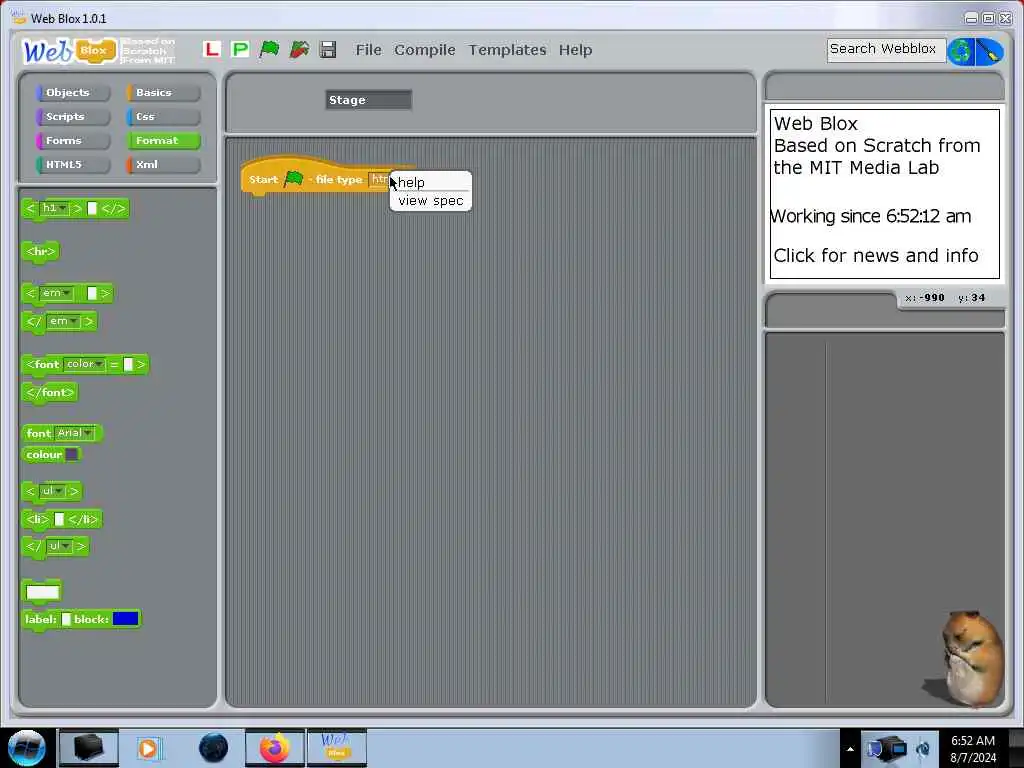Click the media player taskbar icon
Screen dimensions: 1024x768
(148, 748)
